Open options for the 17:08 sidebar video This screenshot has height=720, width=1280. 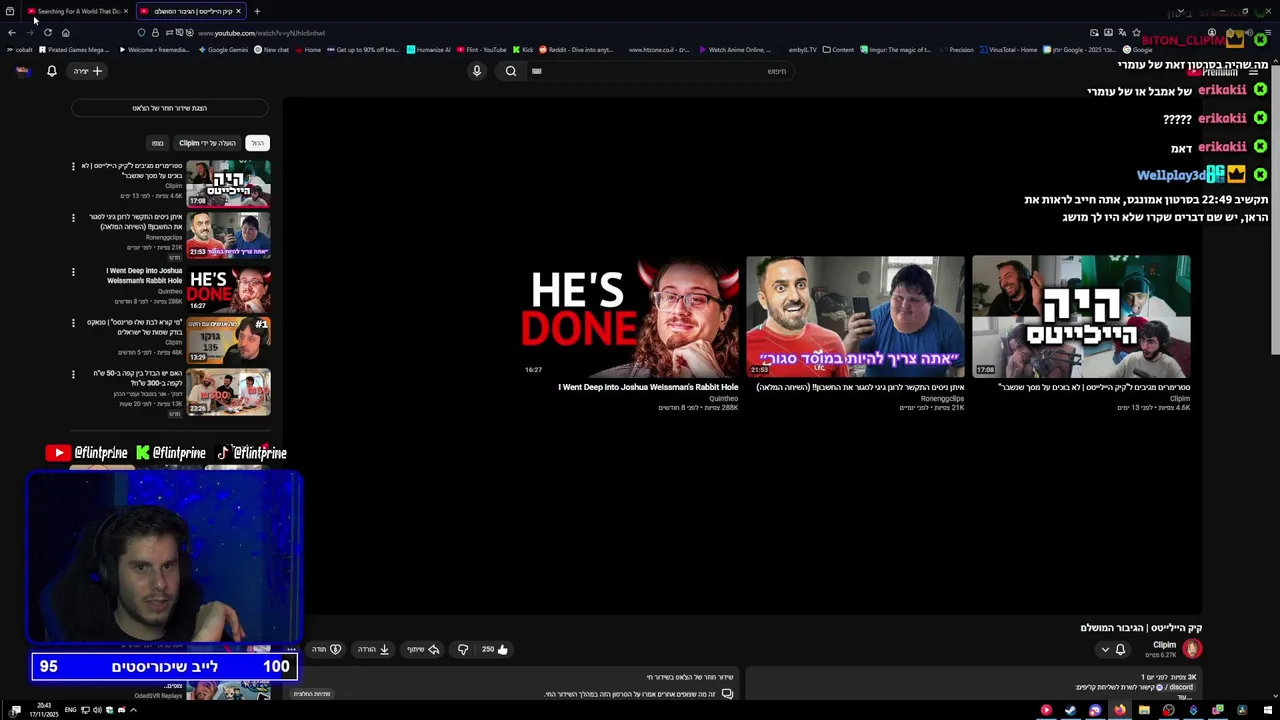pos(73,166)
